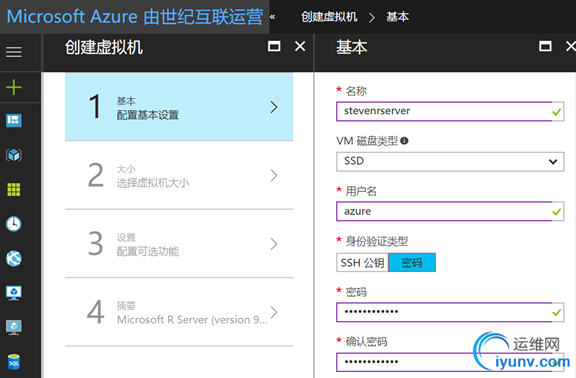This screenshot has height=378, width=576.
Task: Open the resource groups cube icon
Action: (x=14, y=155)
